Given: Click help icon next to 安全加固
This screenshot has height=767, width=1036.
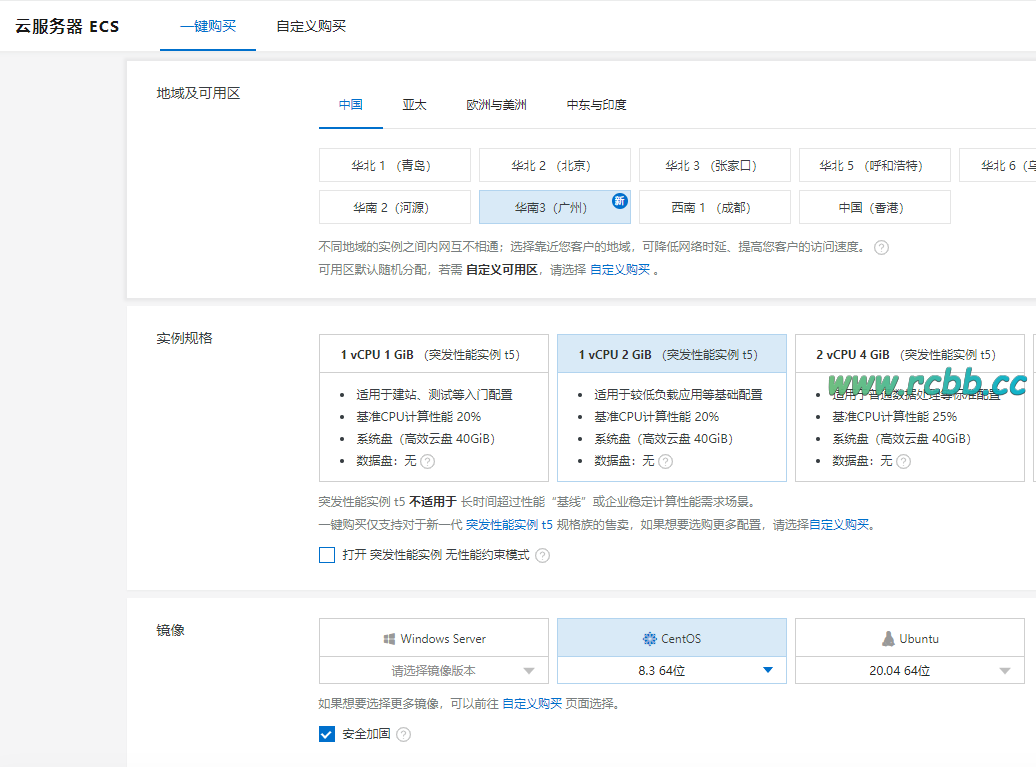Looking at the screenshot, I should click(403, 734).
